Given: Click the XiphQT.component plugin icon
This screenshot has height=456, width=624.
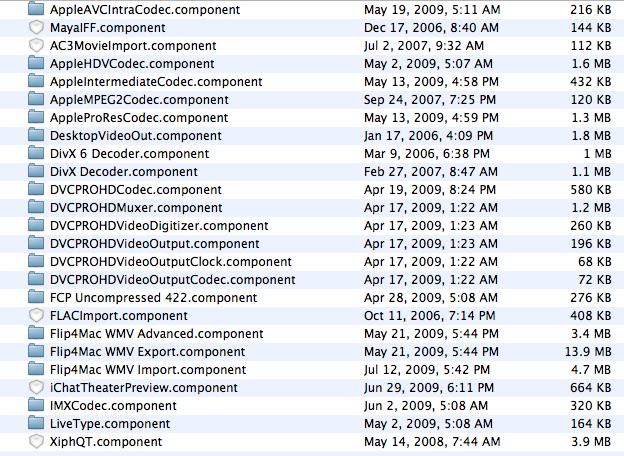Looking at the screenshot, I should (x=36, y=442).
